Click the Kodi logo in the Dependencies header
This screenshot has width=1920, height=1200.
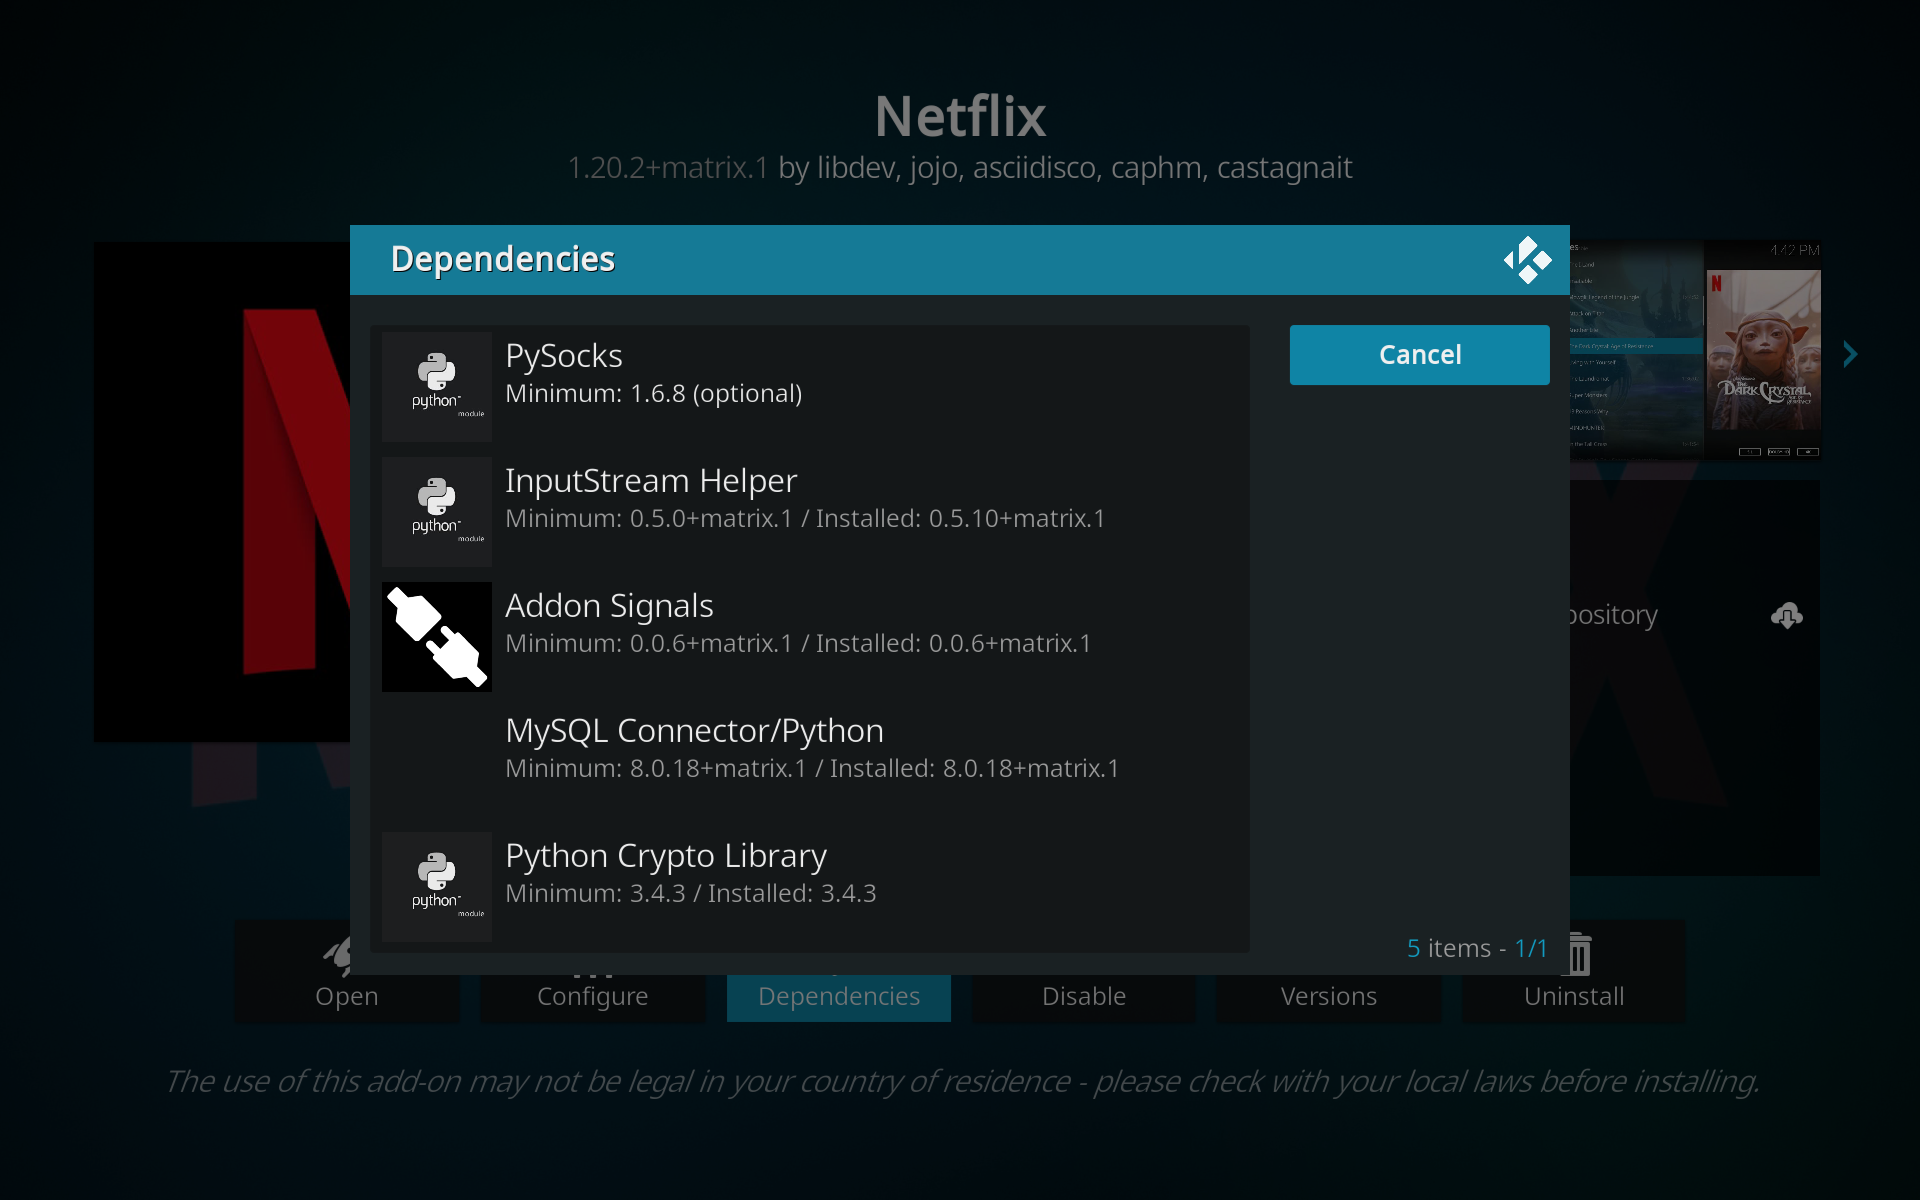[x=1526, y=260]
